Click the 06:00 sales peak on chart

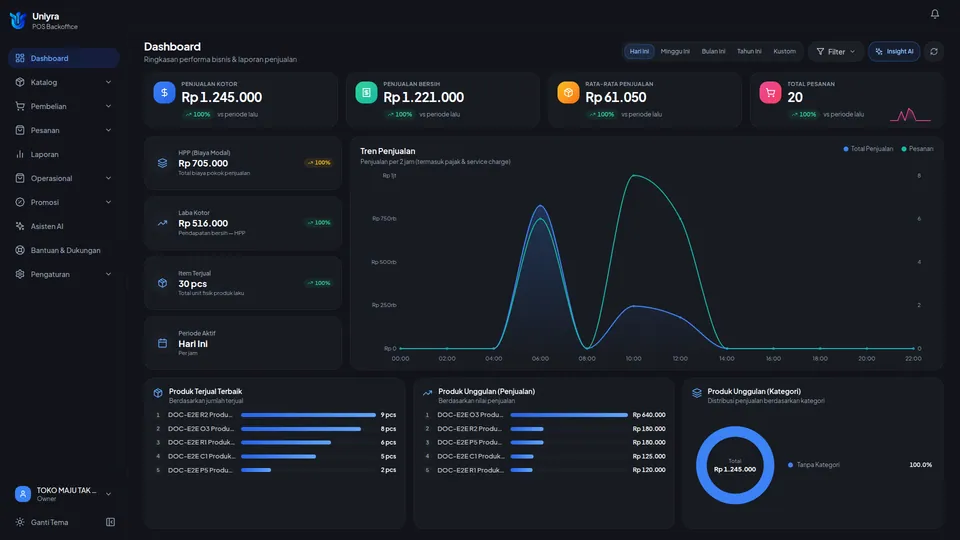click(x=540, y=206)
